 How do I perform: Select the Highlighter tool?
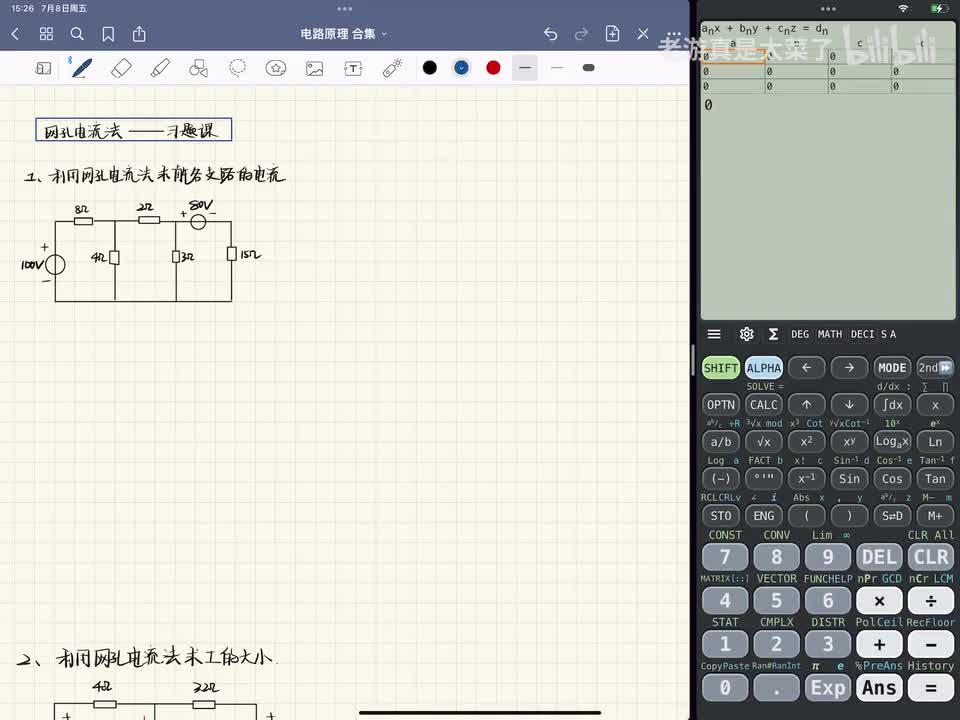coord(160,68)
